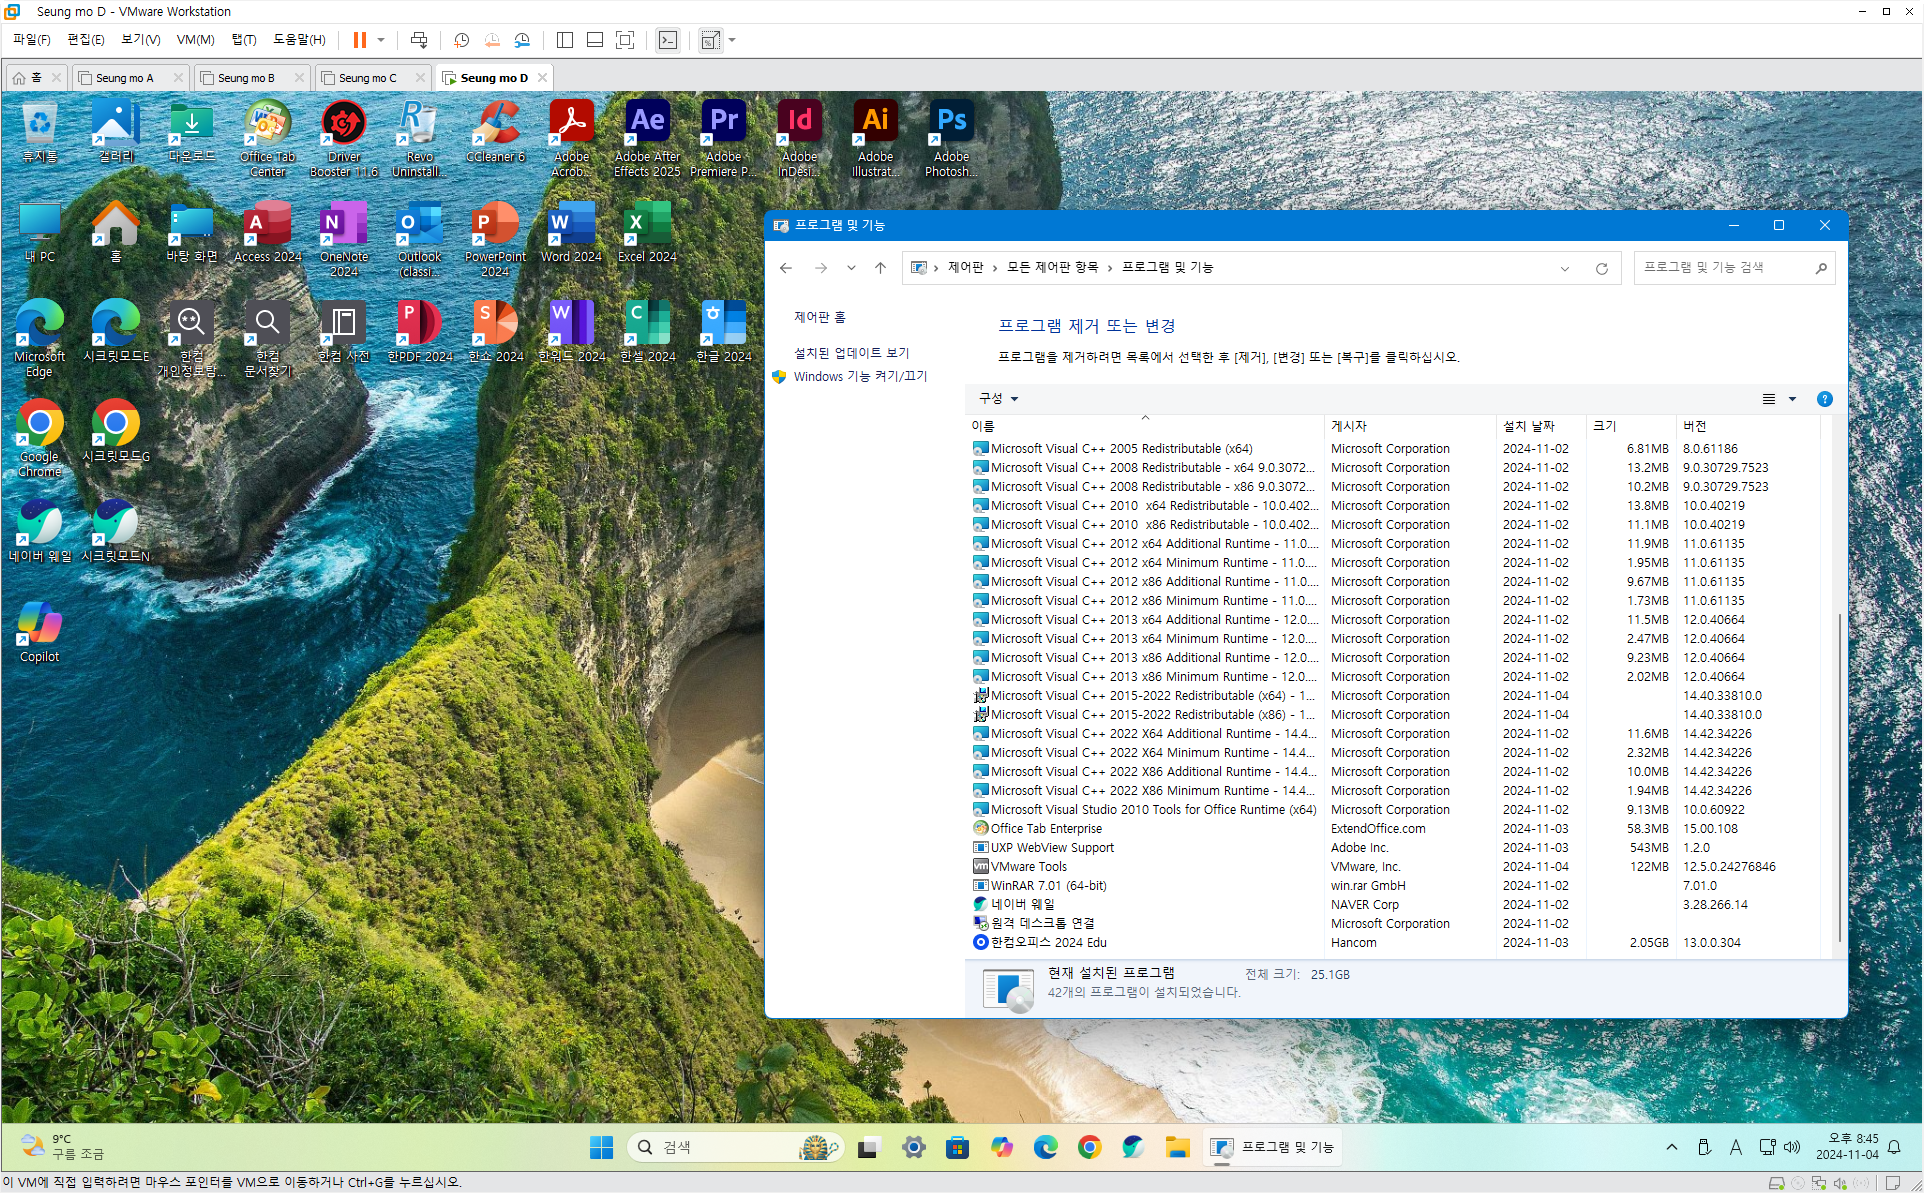Select VMware Tools in program list
The height and width of the screenshot is (1193, 1924).
pyautogui.click(x=1028, y=867)
